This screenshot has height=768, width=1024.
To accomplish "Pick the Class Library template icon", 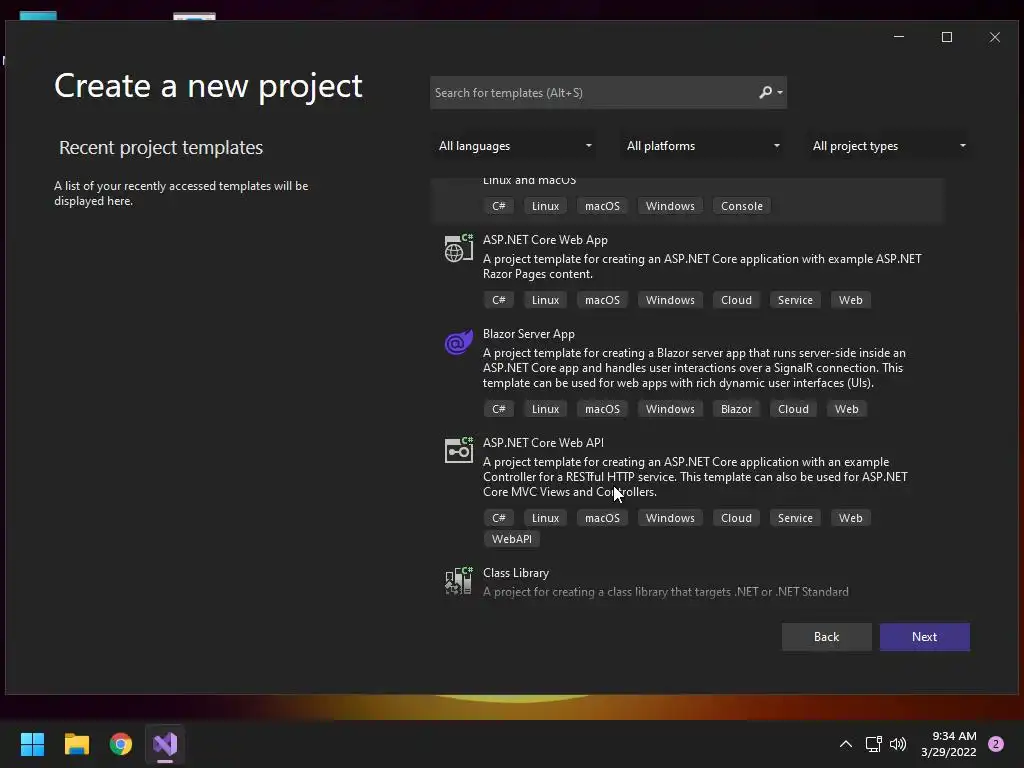I will (x=458, y=581).
